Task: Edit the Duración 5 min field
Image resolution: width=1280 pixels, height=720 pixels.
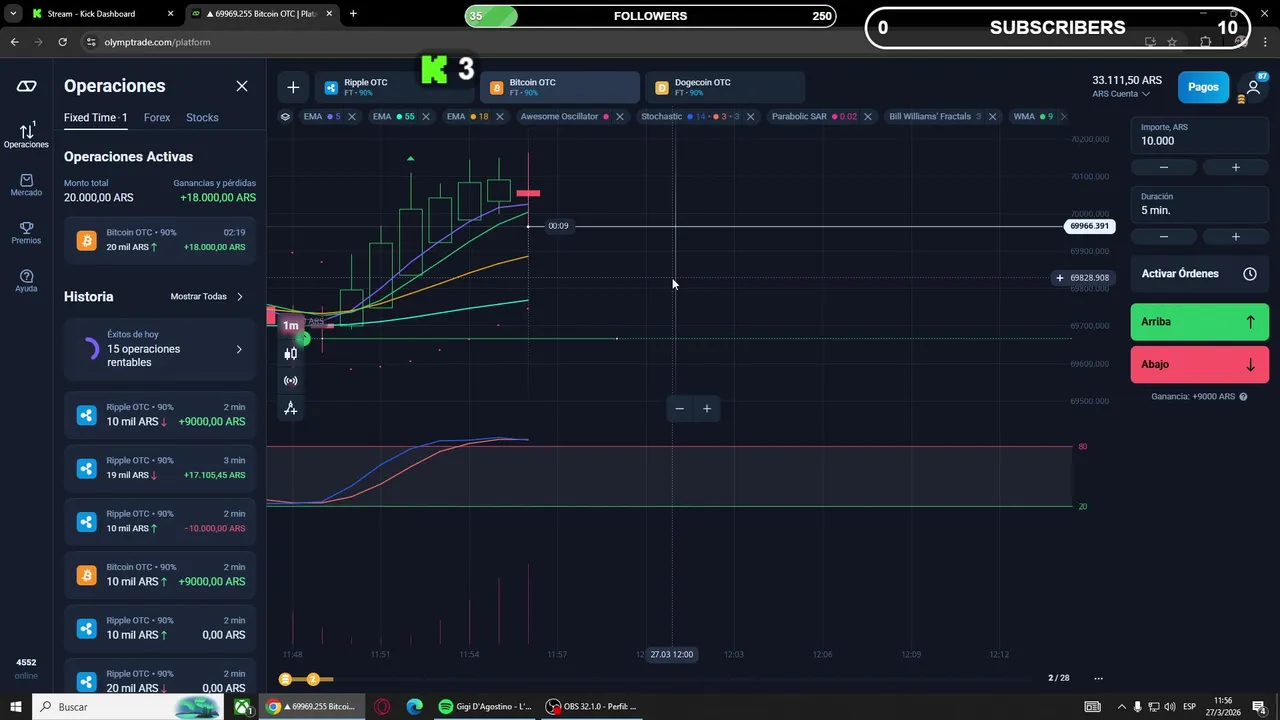Action: 1200,204
